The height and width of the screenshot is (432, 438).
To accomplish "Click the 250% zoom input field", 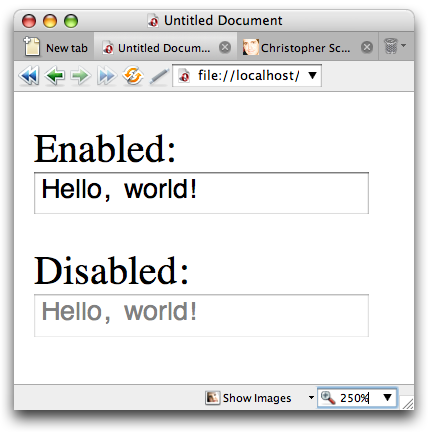I will point(357,397).
